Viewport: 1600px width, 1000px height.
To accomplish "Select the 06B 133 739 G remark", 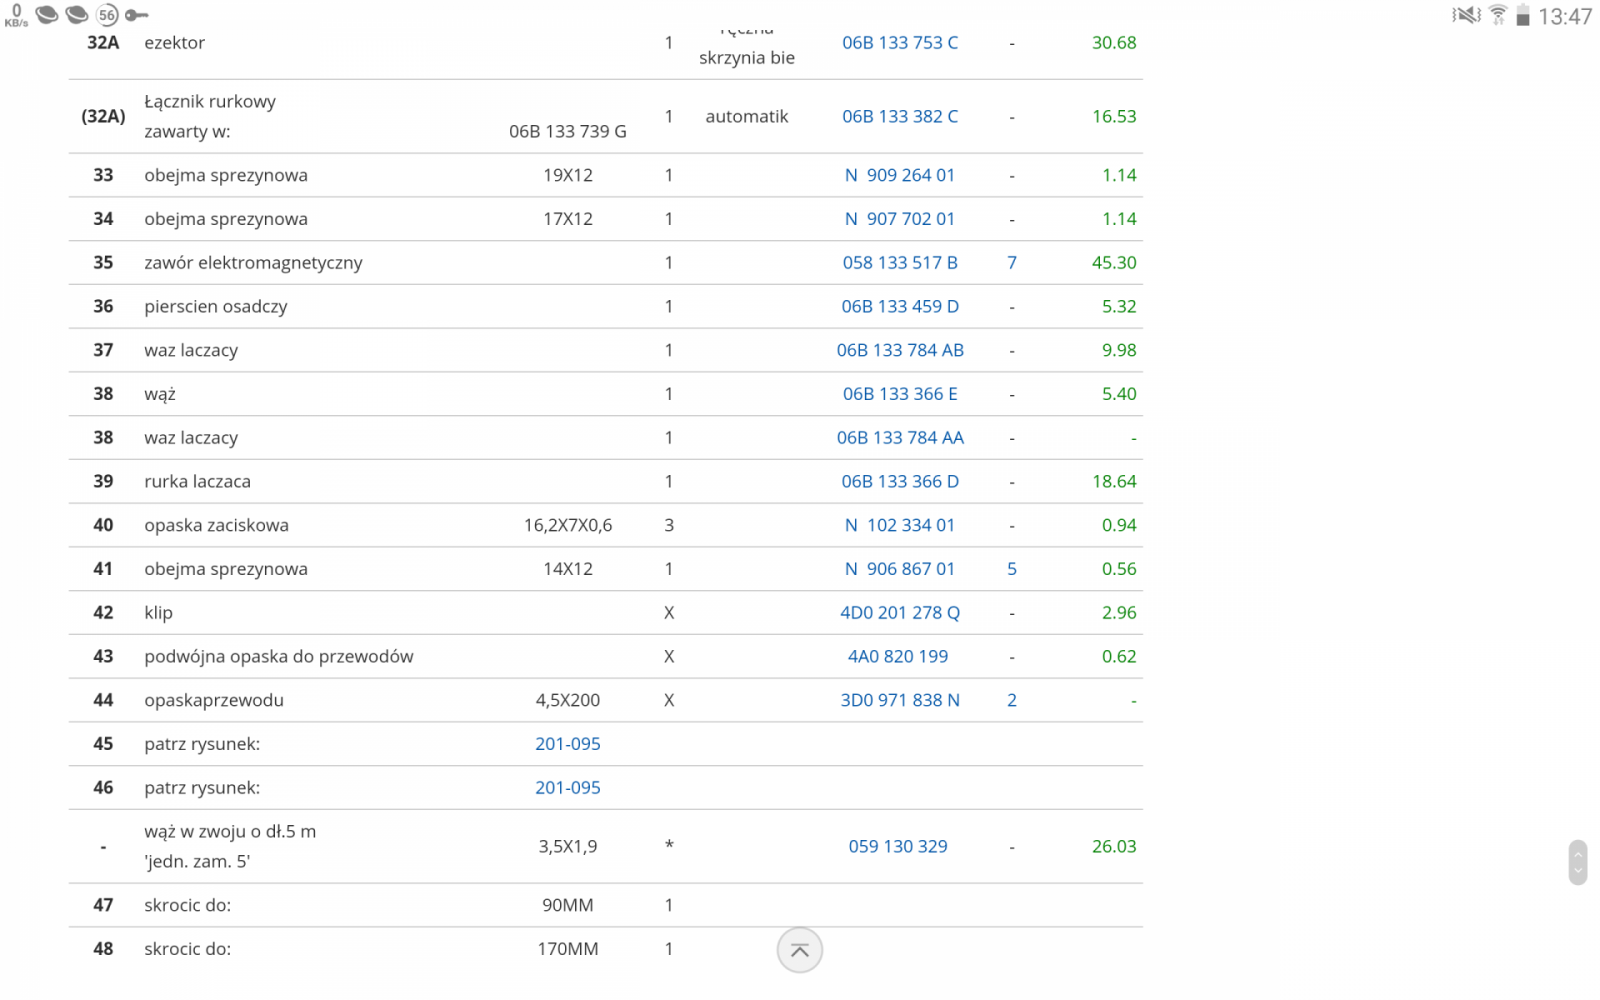I will [568, 132].
